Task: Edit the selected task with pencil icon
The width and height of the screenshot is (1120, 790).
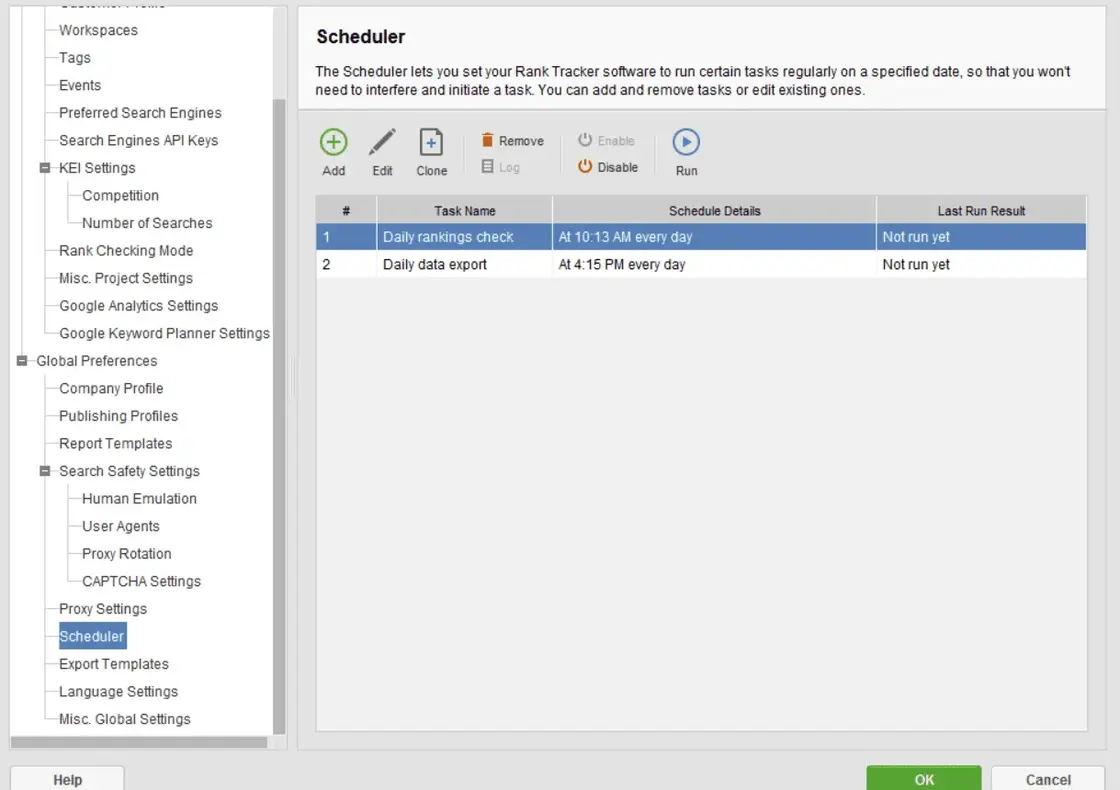Action: [x=382, y=152]
